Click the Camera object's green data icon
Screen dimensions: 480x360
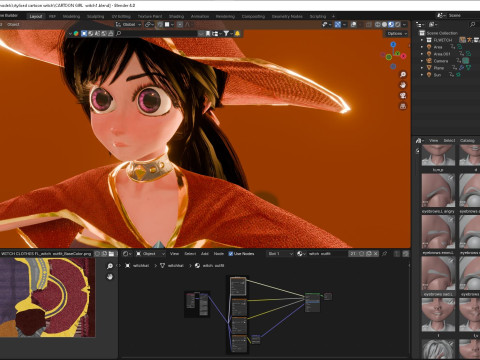click(466, 61)
